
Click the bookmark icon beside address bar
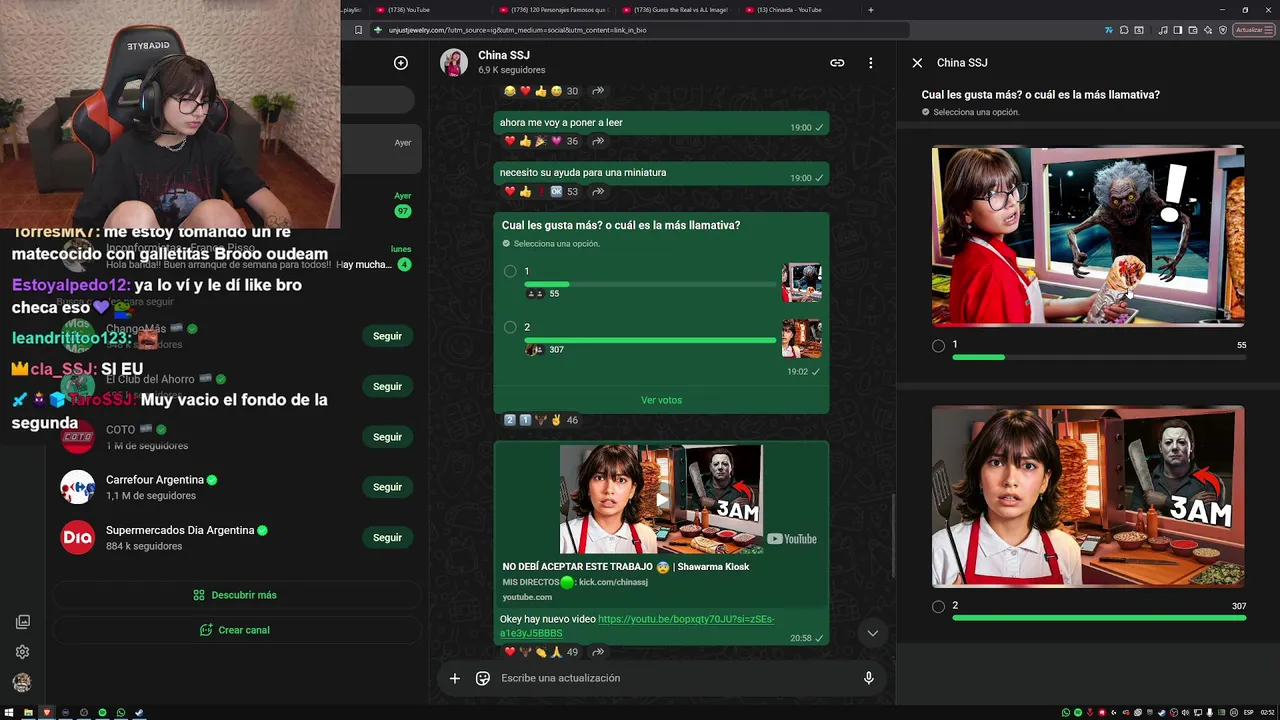click(x=358, y=30)
